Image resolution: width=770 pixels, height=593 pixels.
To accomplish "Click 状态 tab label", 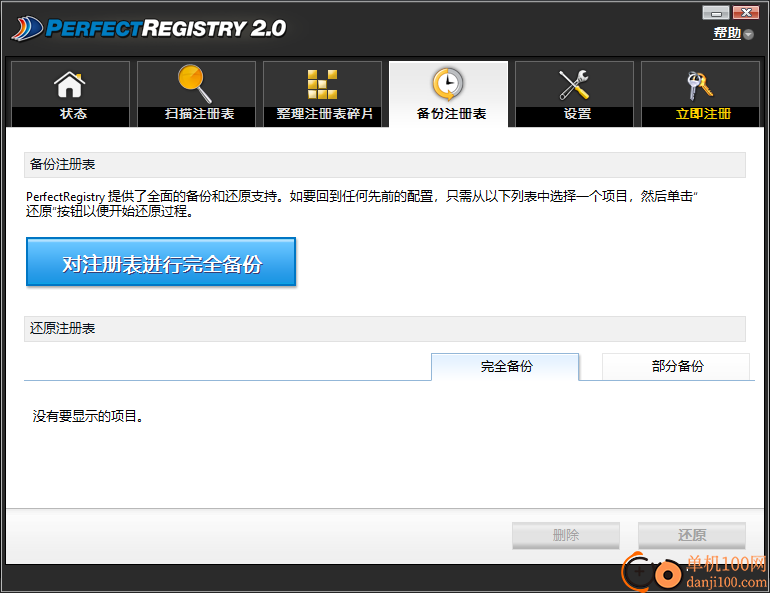I will pyautogui.click(x=73, y=114).
